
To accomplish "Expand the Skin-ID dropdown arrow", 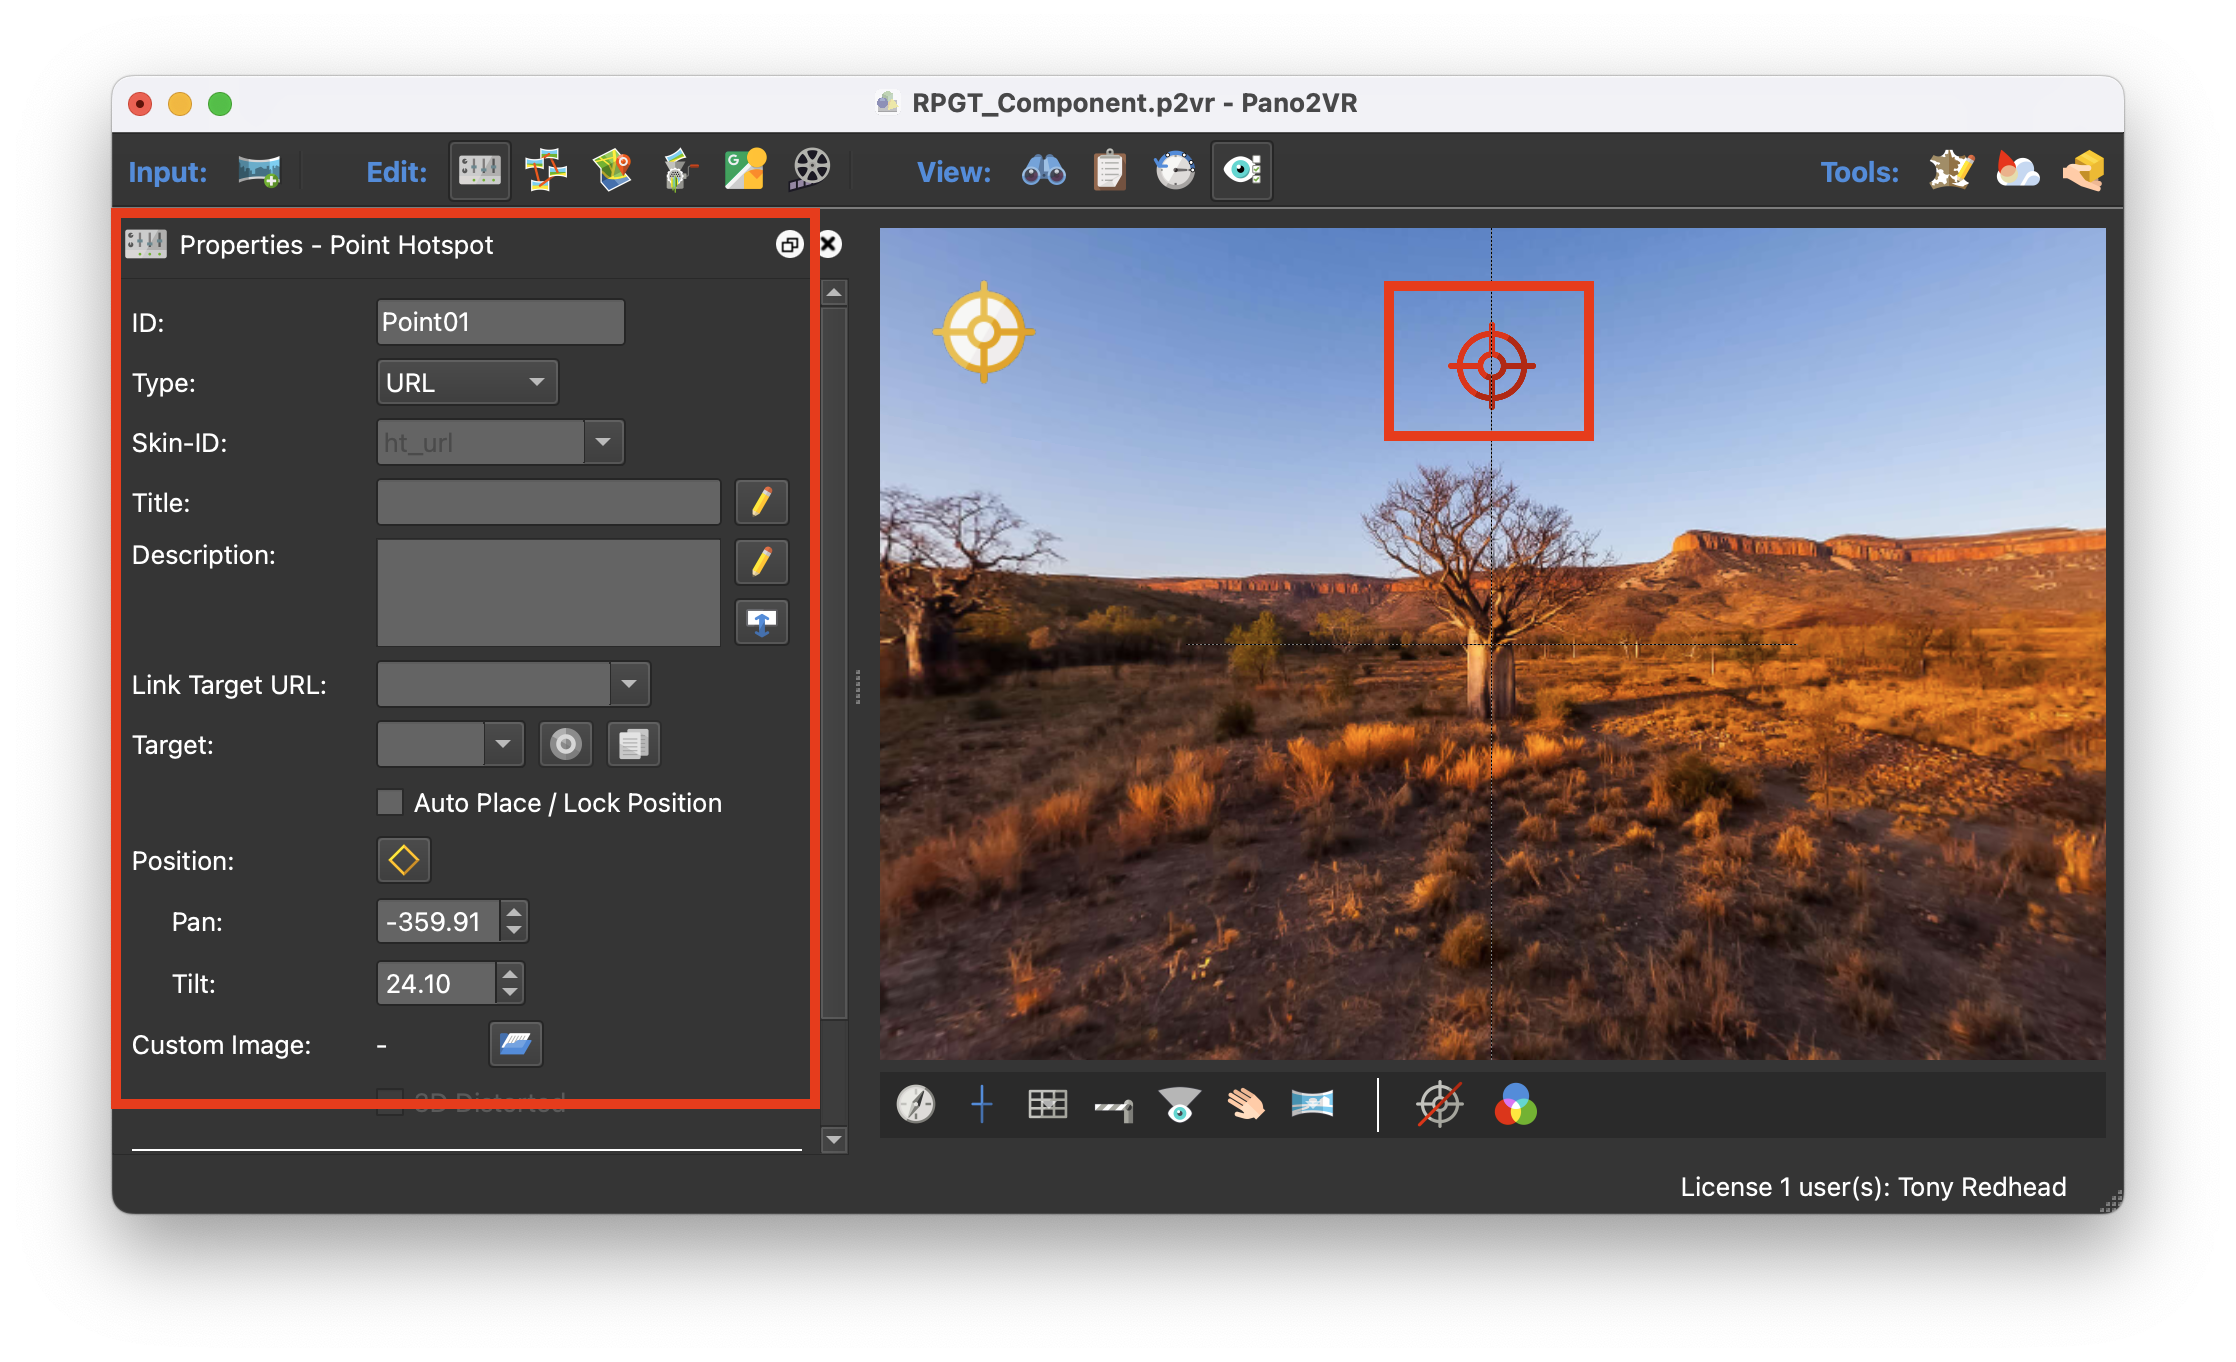I will (x=603, y=442).
